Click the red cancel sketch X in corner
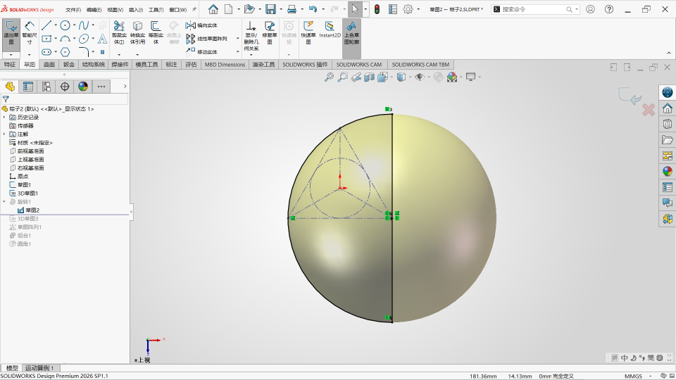 point(648,110)
